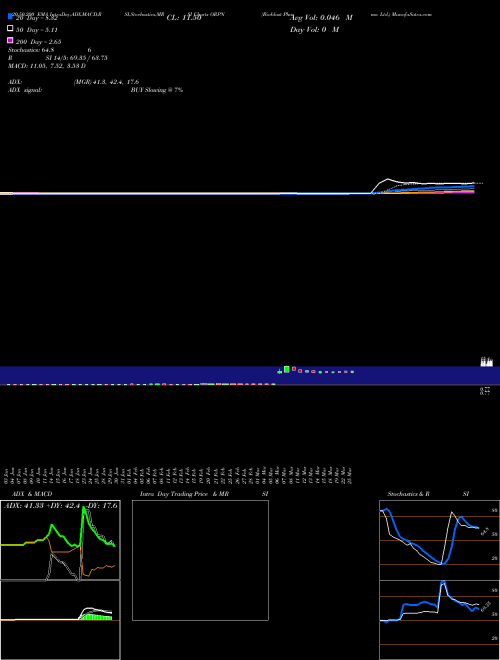This screenshot has height=660, width=500.
Task: Click the large green candle in the volume band
Action: 287,369
